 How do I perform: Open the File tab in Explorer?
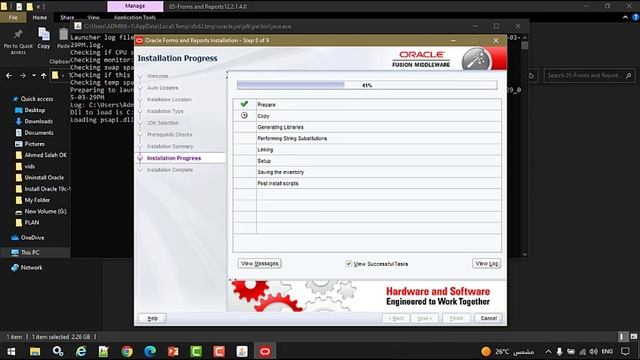coord(13,18)
